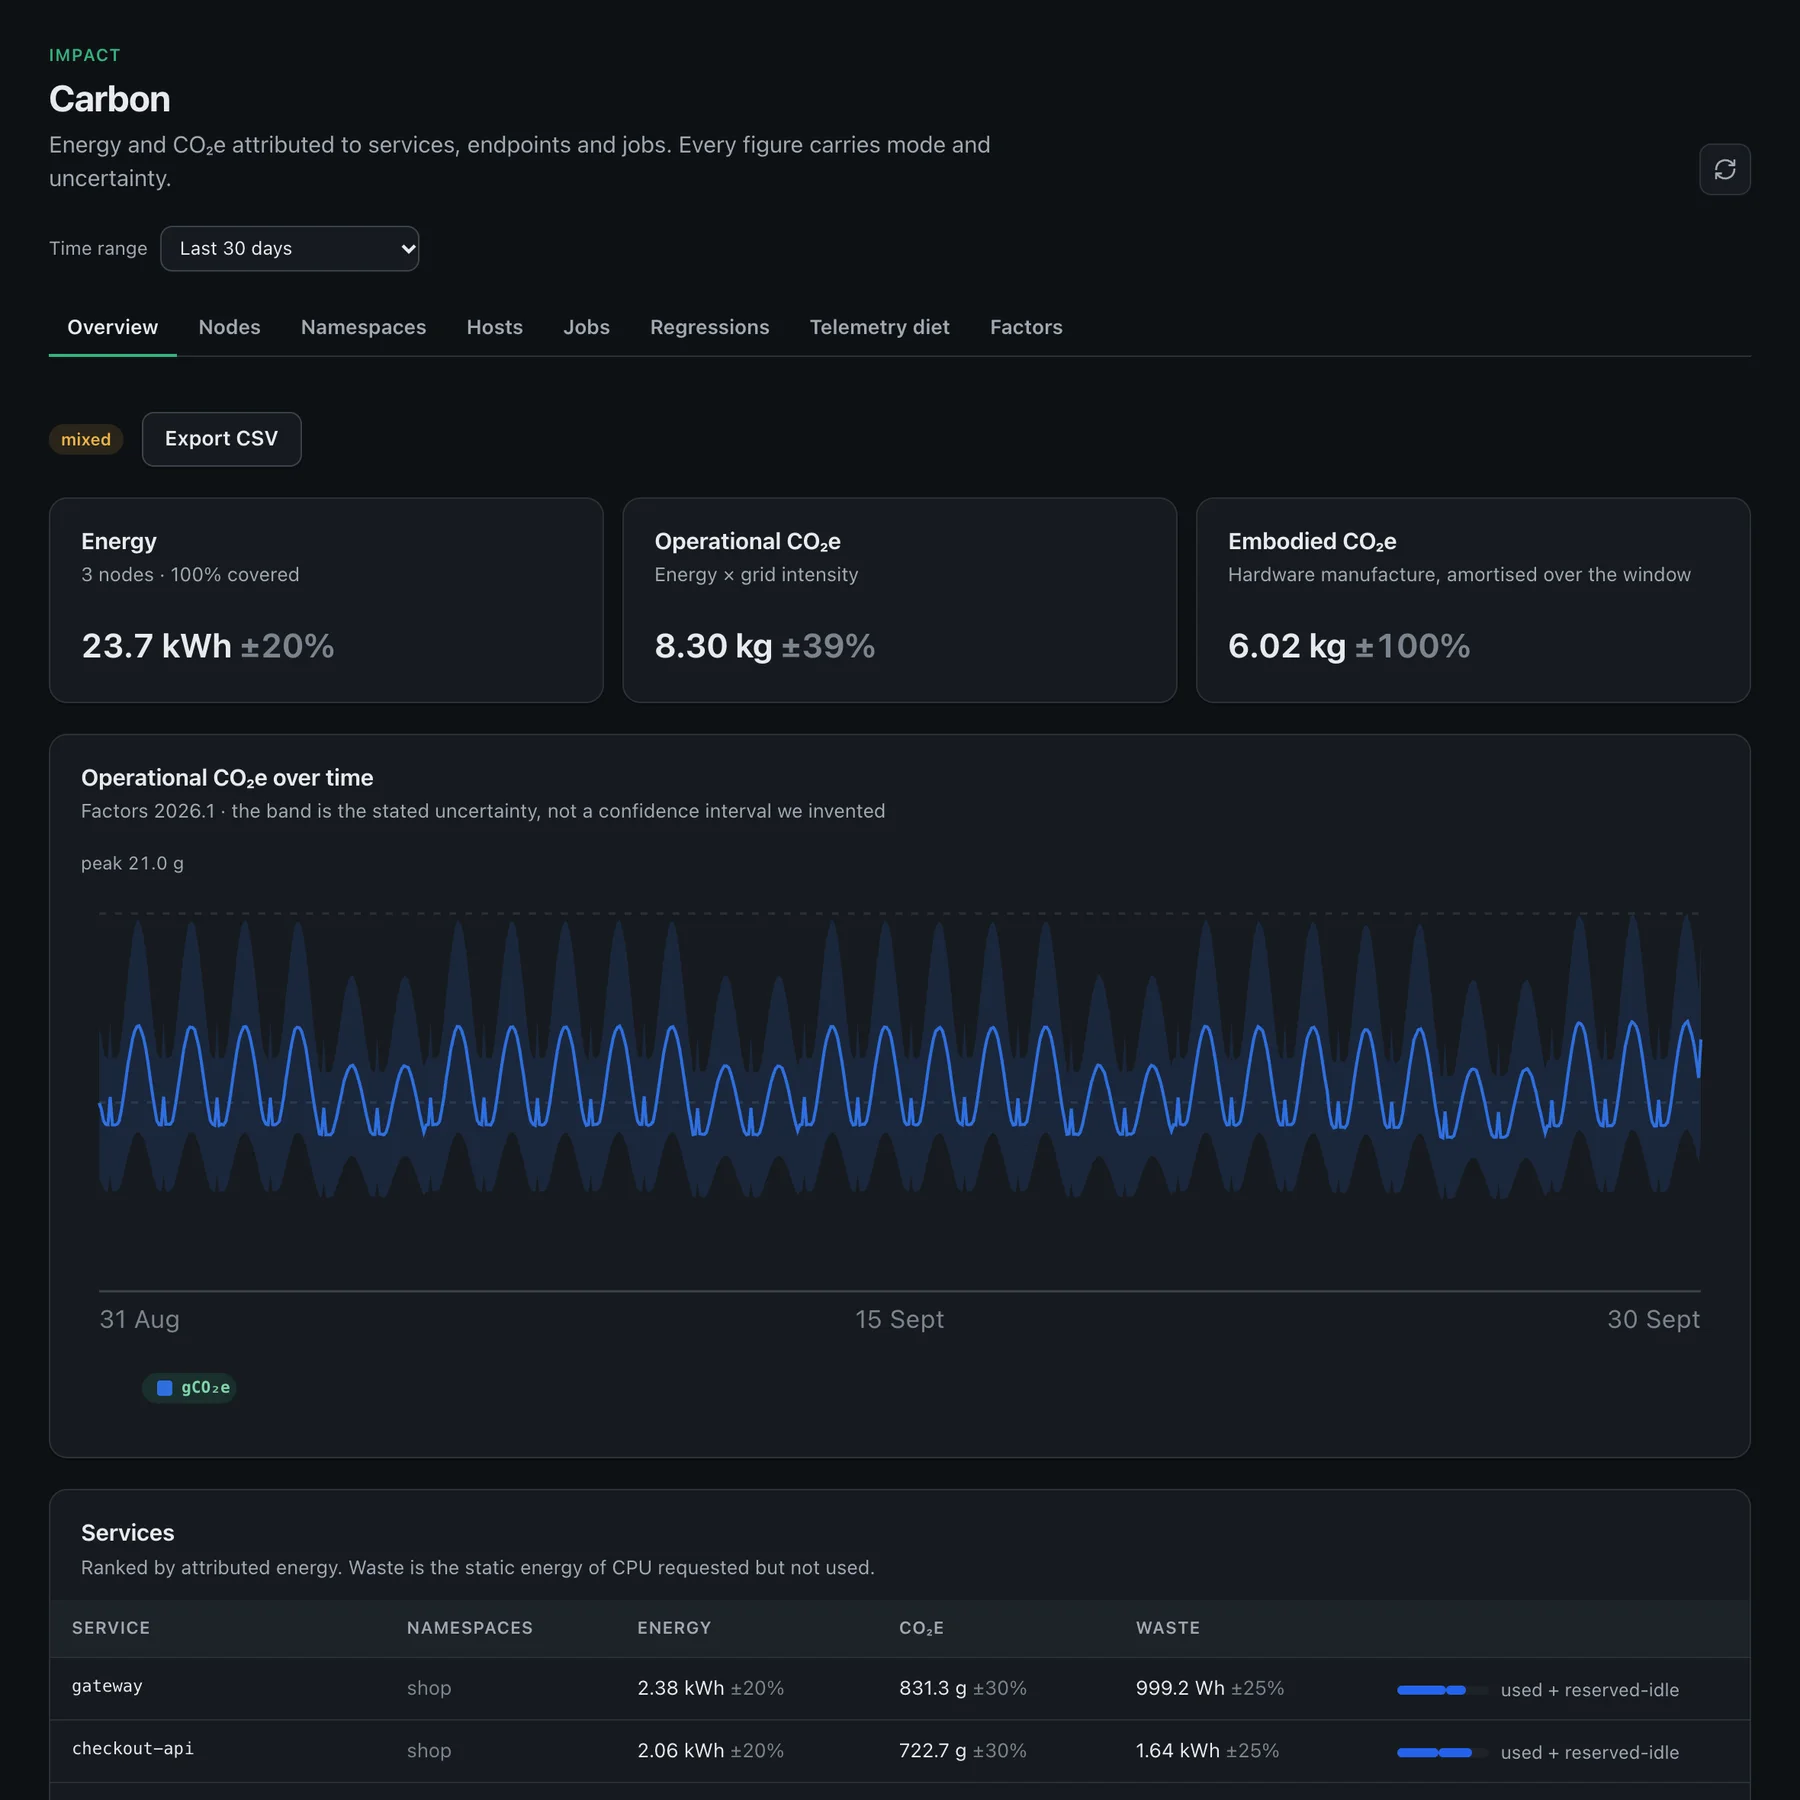View the Telemetry diet tab

coord(879,327)
